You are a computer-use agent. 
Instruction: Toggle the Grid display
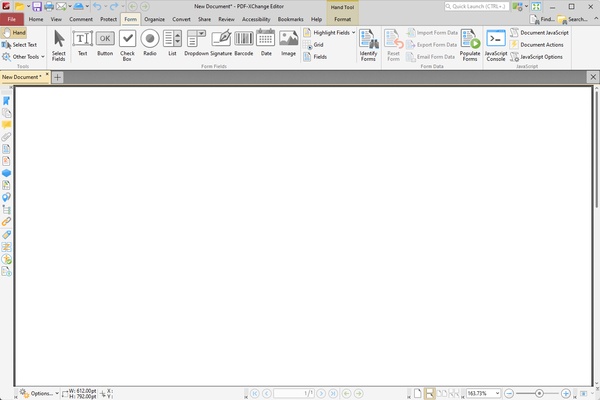click(314, 45)
